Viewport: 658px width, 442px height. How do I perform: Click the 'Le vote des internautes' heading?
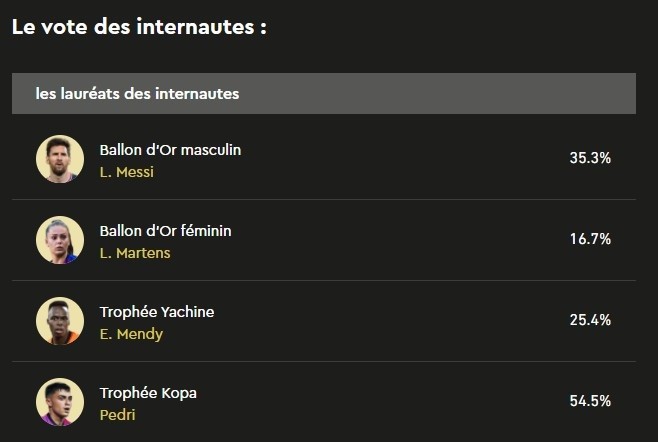pos(139,27)
